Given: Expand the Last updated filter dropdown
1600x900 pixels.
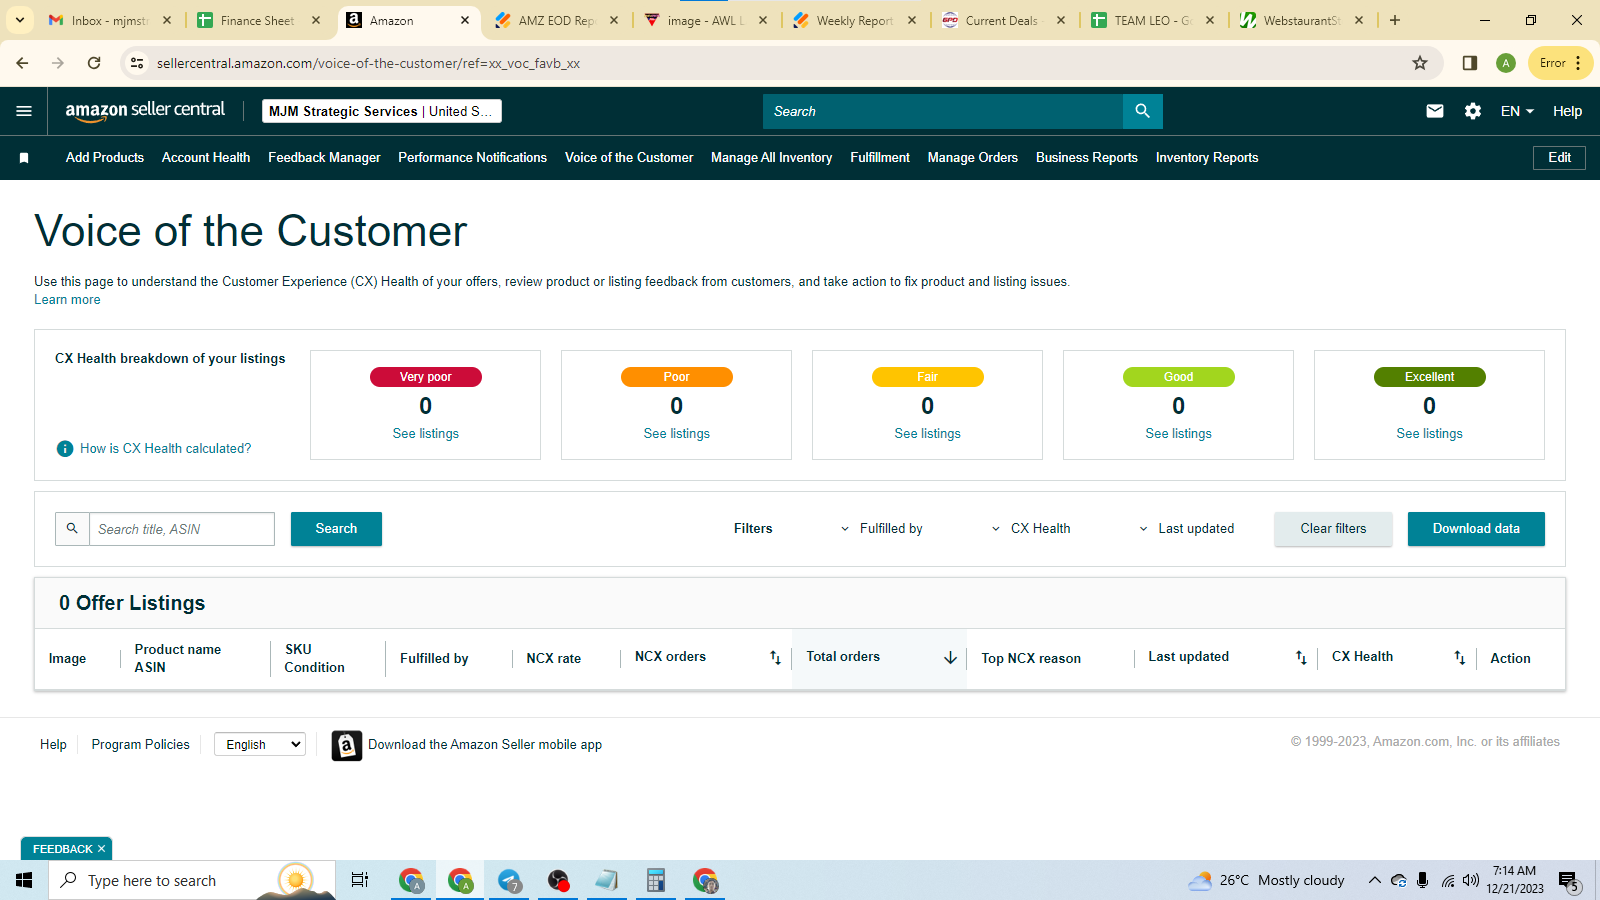Looking at the screenshot, I should click(x=1186, y=529).
